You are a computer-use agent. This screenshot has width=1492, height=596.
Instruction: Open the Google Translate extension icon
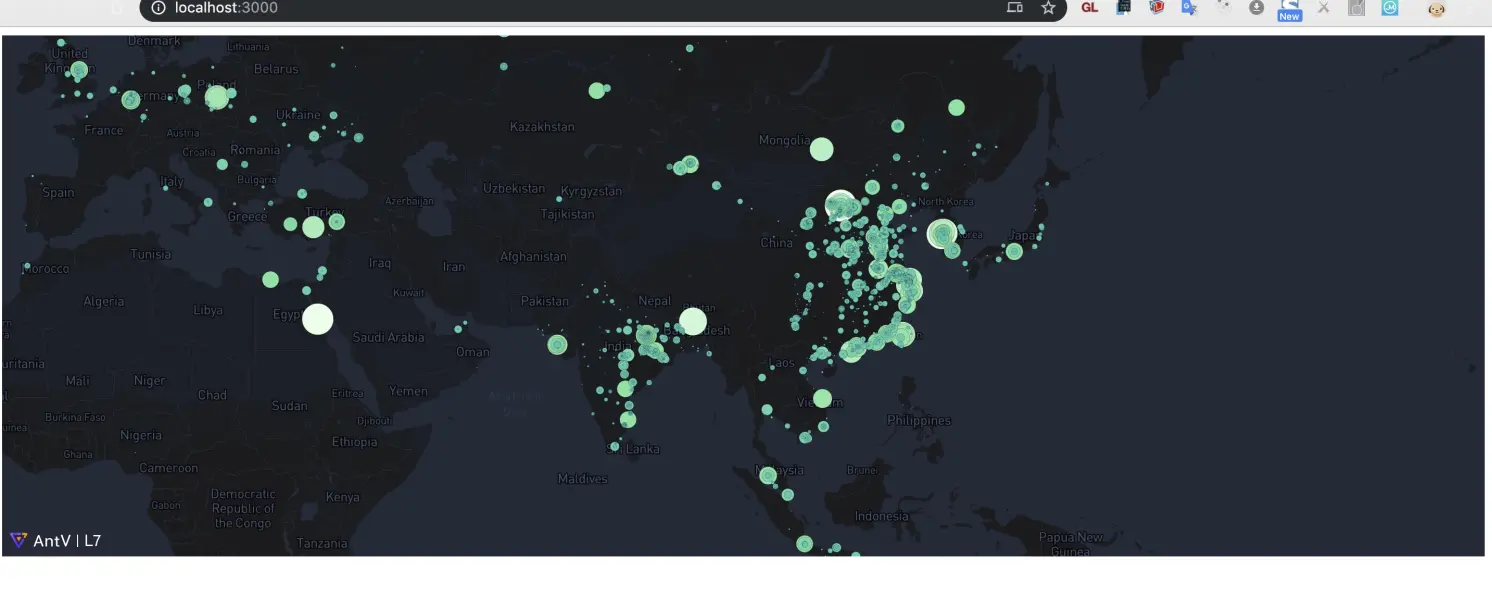1190,8
